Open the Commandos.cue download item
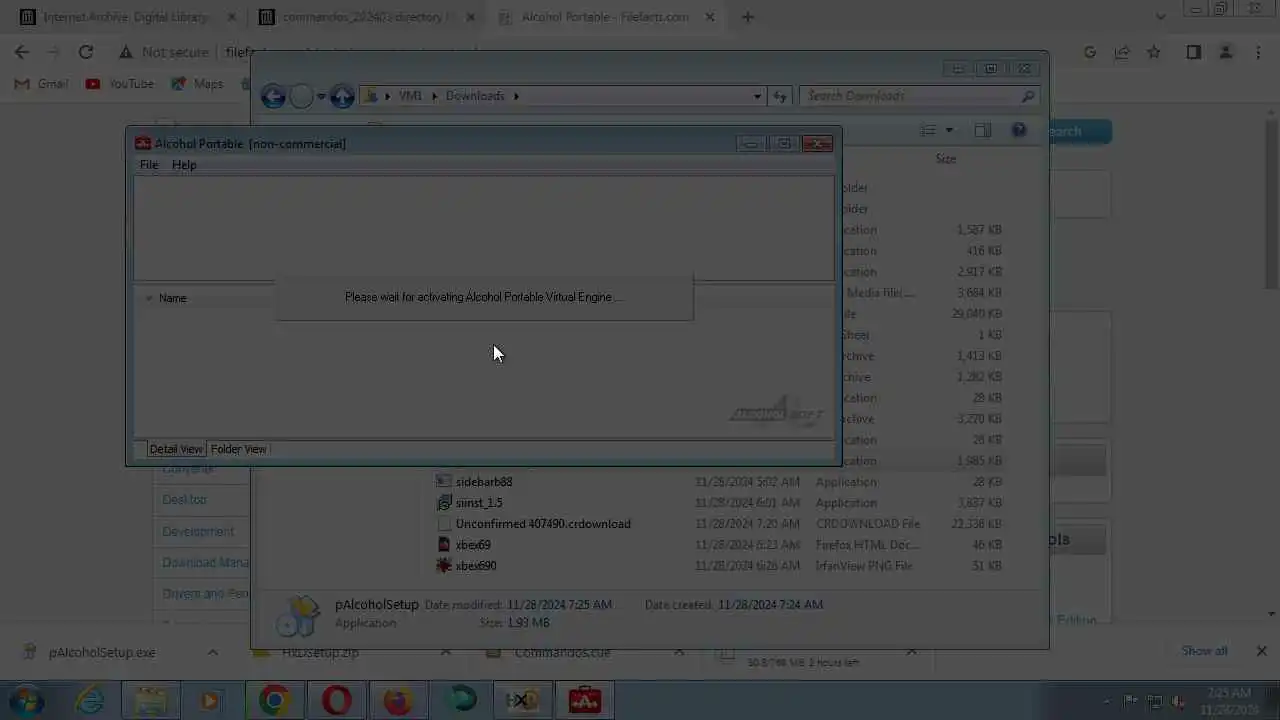The image size is (1280, 720). (562, 652)
